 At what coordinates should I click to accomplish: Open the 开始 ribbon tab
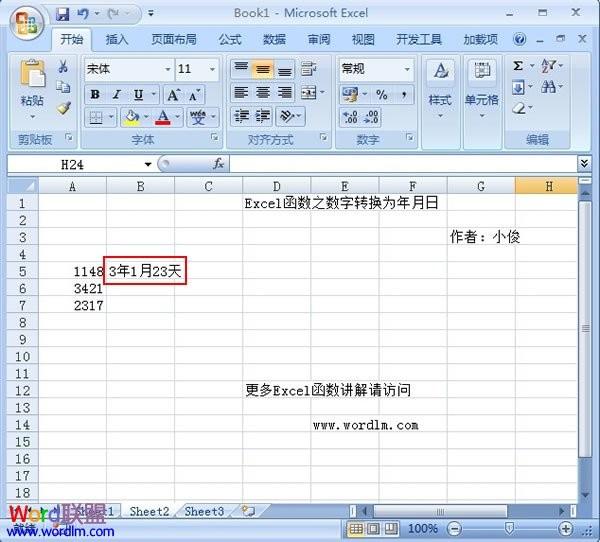coord(72,39)
